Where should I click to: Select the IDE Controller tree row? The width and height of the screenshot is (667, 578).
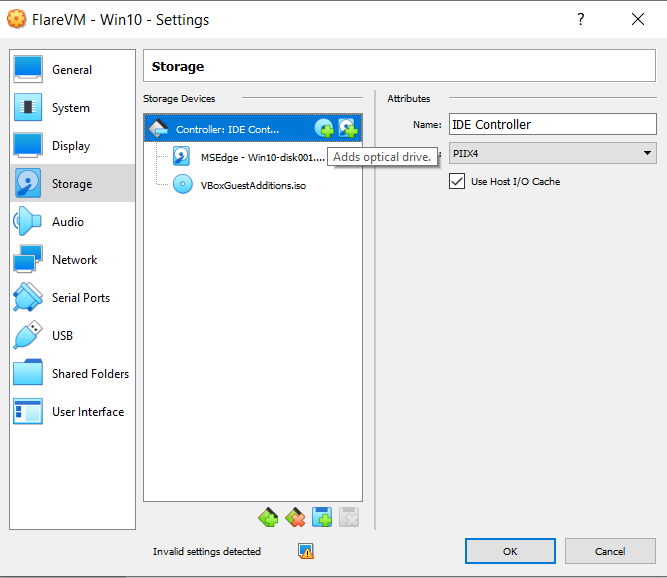(x=227, y=129)
